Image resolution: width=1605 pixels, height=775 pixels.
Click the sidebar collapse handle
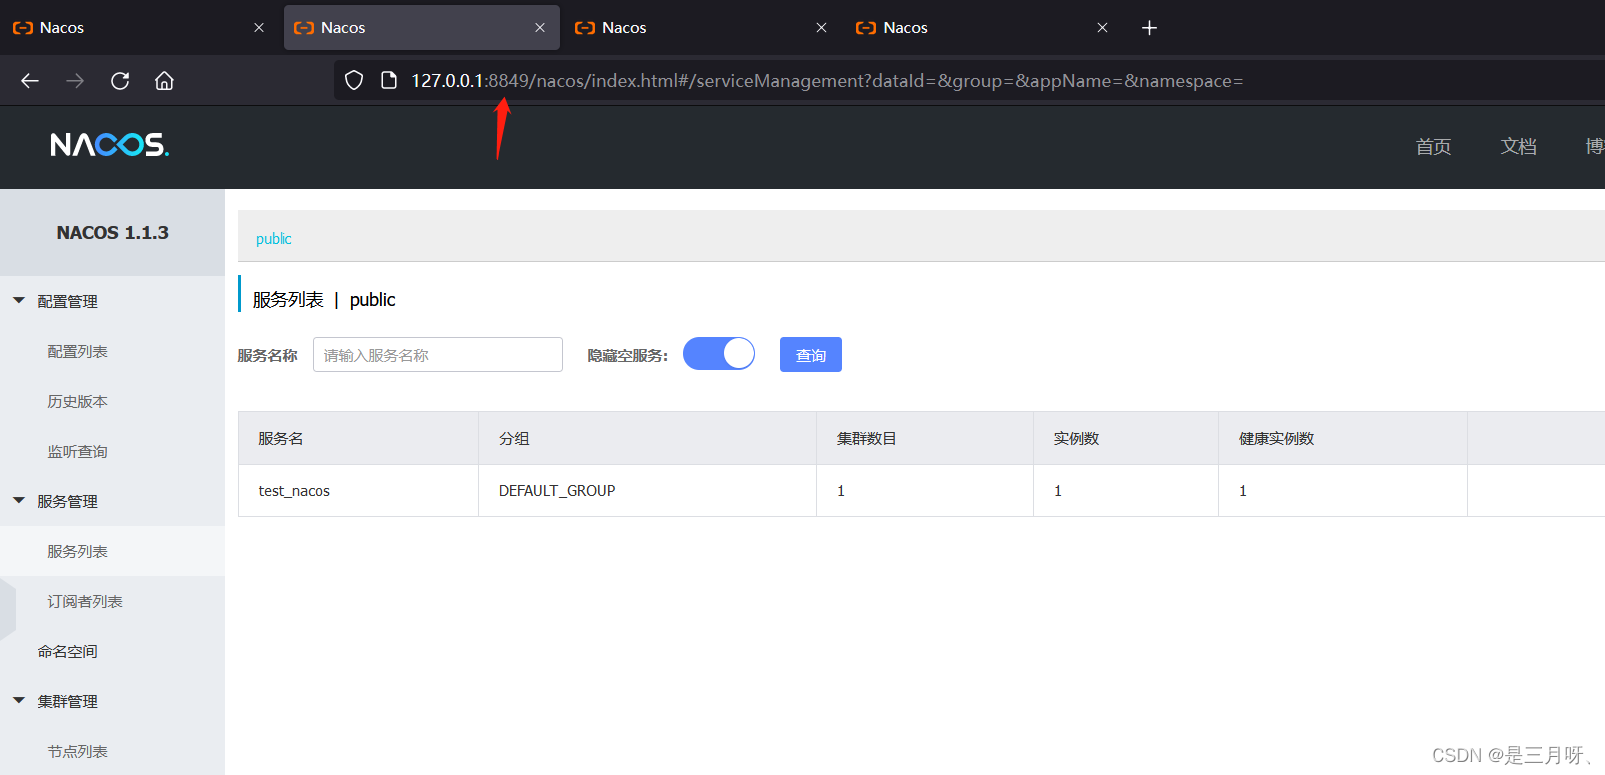click(x=8, y=608)
